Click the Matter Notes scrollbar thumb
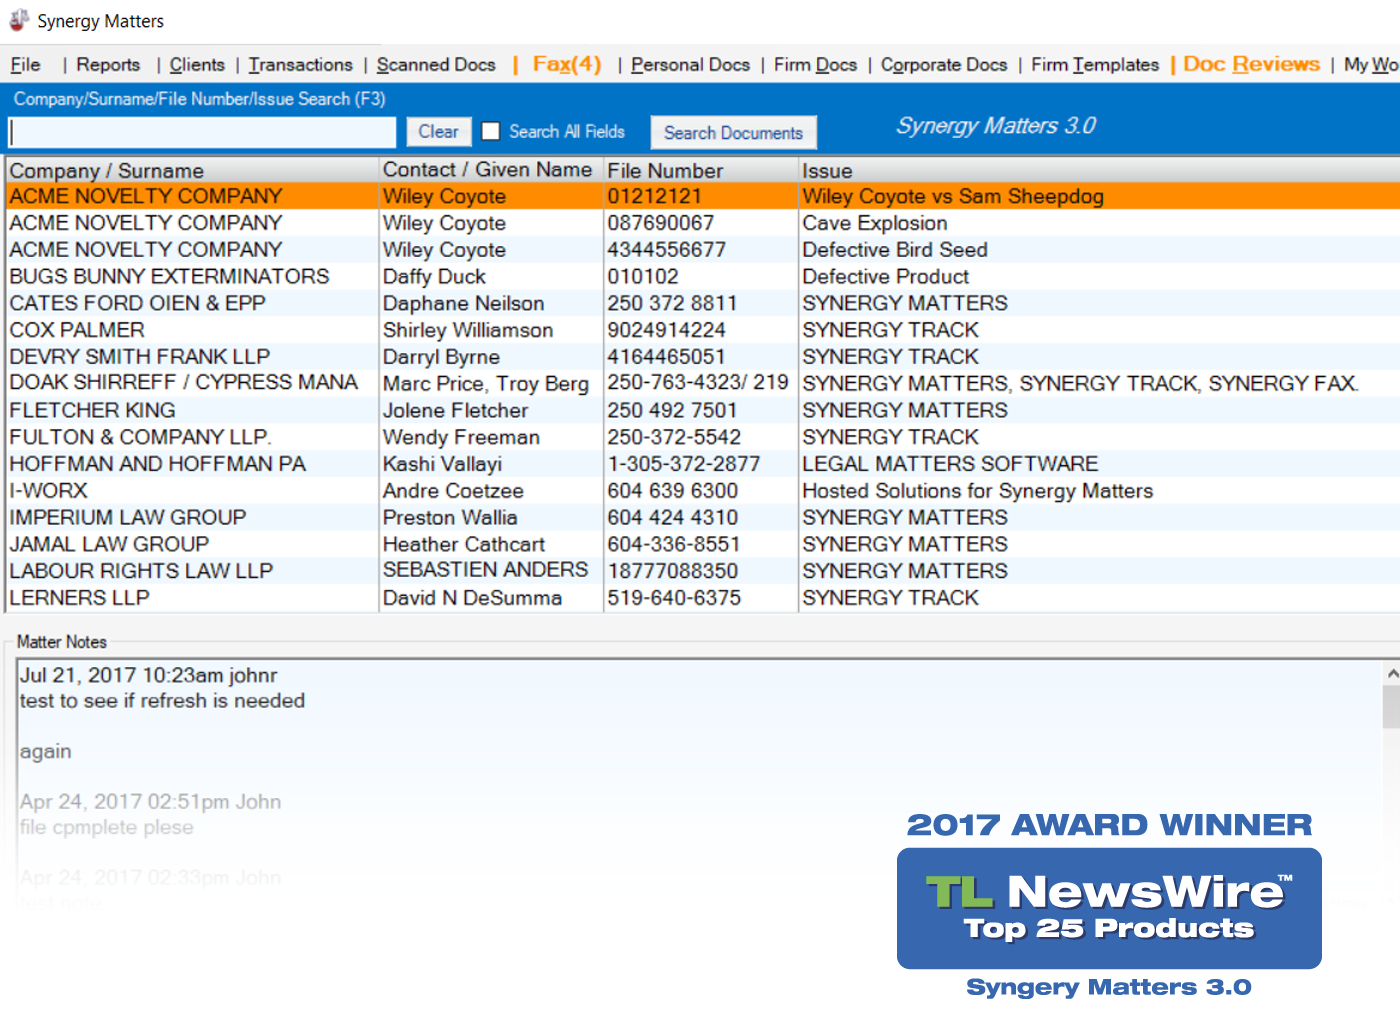 1391,707
